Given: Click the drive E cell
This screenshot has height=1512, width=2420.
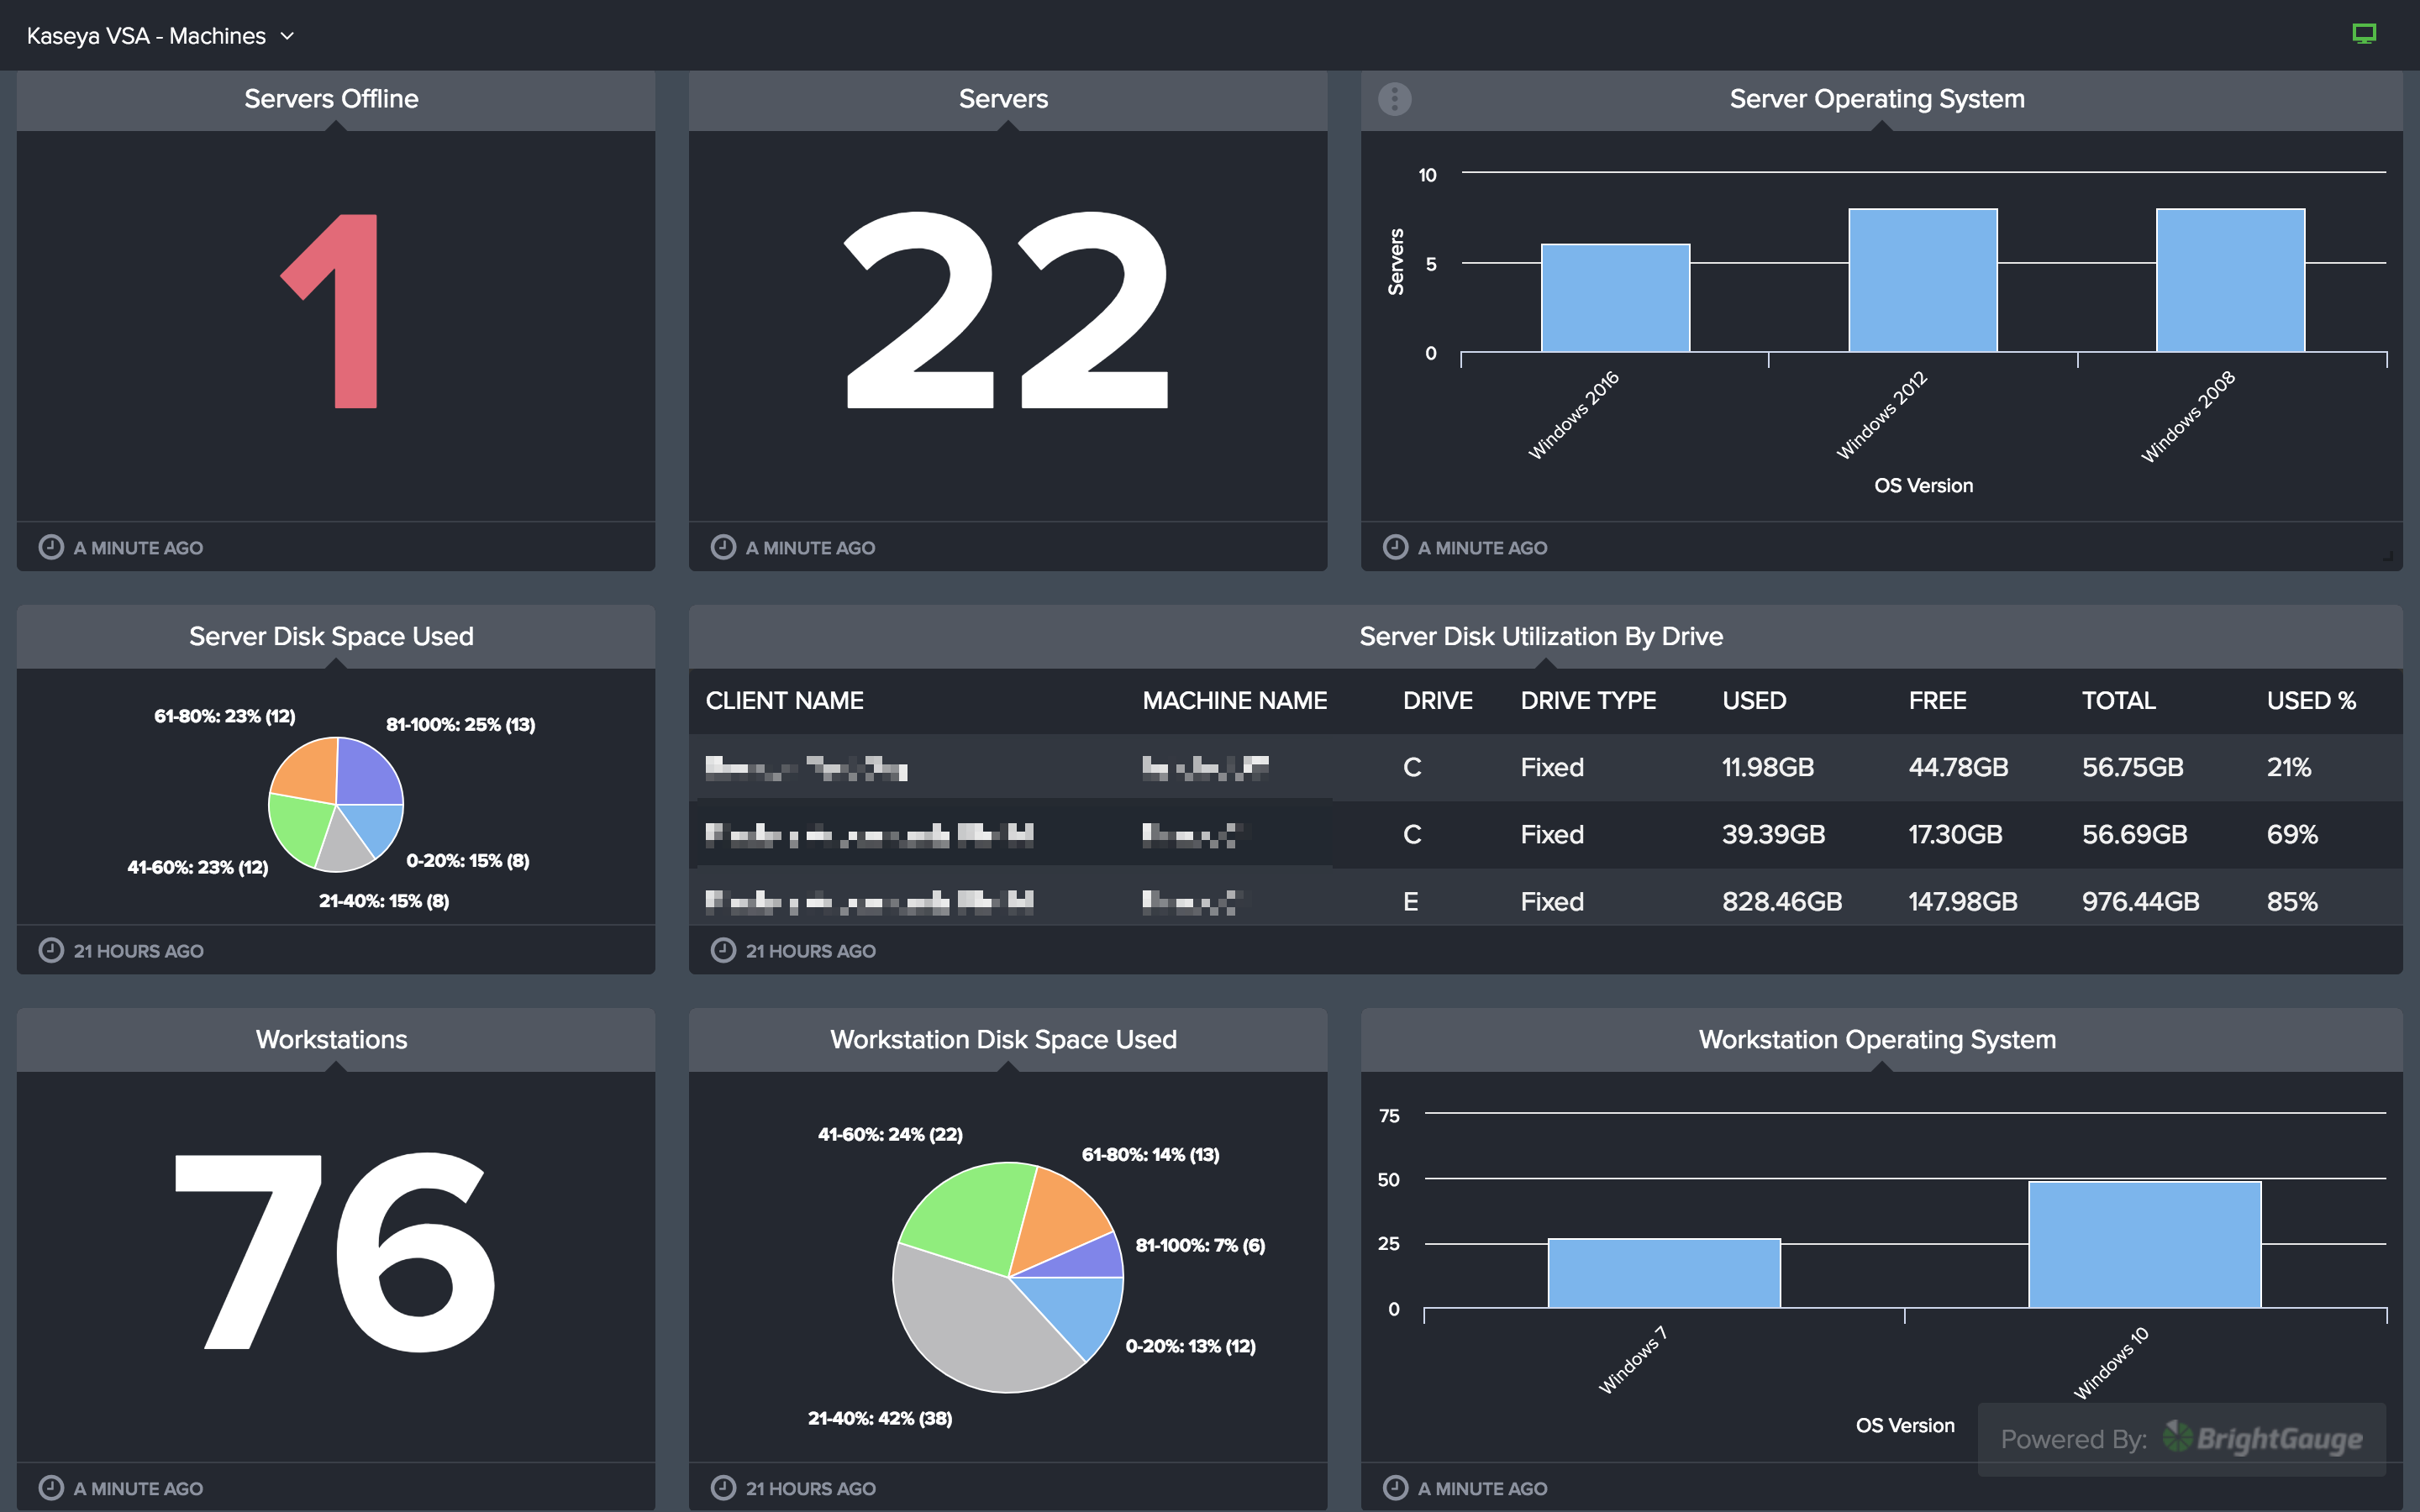Looking at the screenshot, I should click(x=1411, y=901).
